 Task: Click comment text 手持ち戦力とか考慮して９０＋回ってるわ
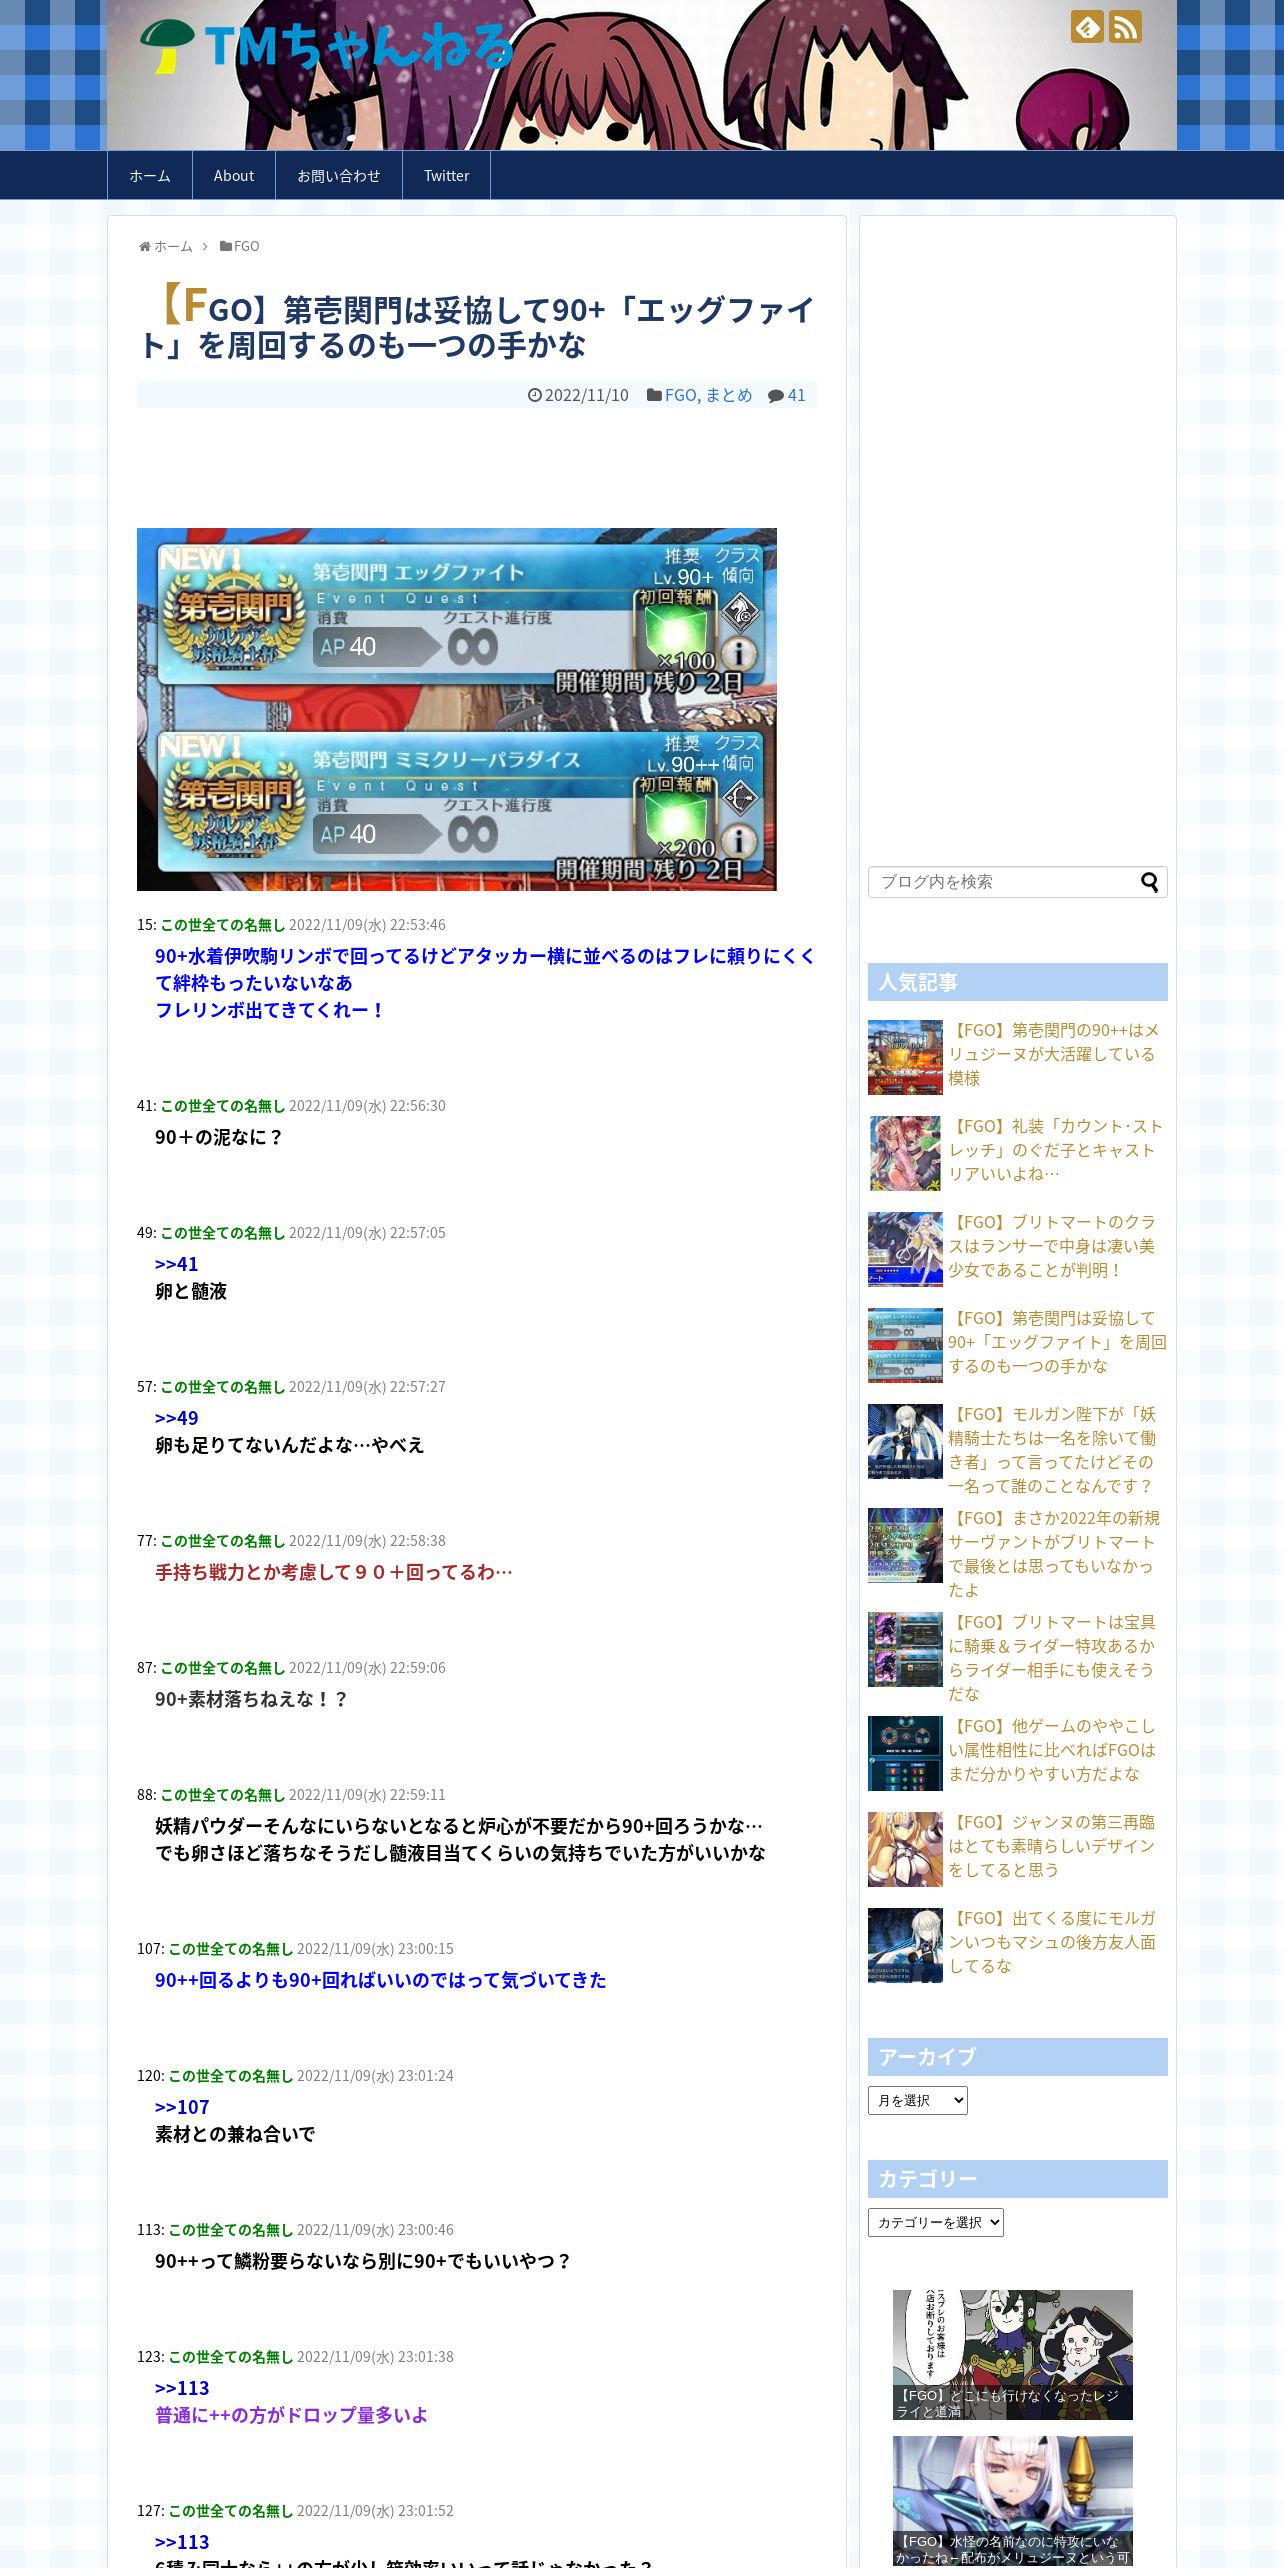pos(334,1572)
